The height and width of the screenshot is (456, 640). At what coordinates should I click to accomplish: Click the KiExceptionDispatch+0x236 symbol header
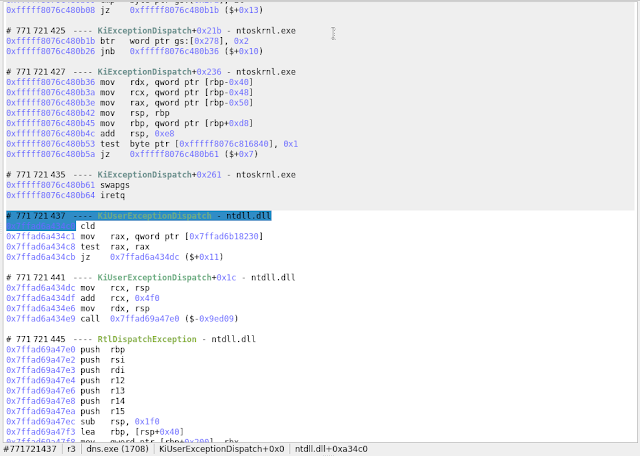159,72
